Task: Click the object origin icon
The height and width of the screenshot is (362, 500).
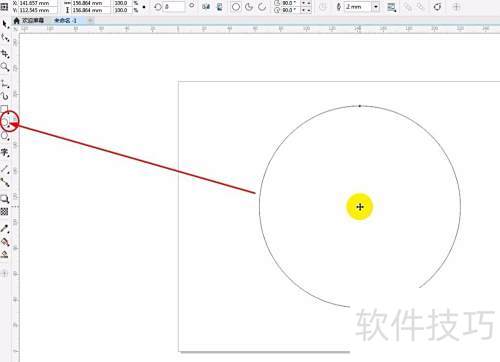Action: click(x=4, y=6)
